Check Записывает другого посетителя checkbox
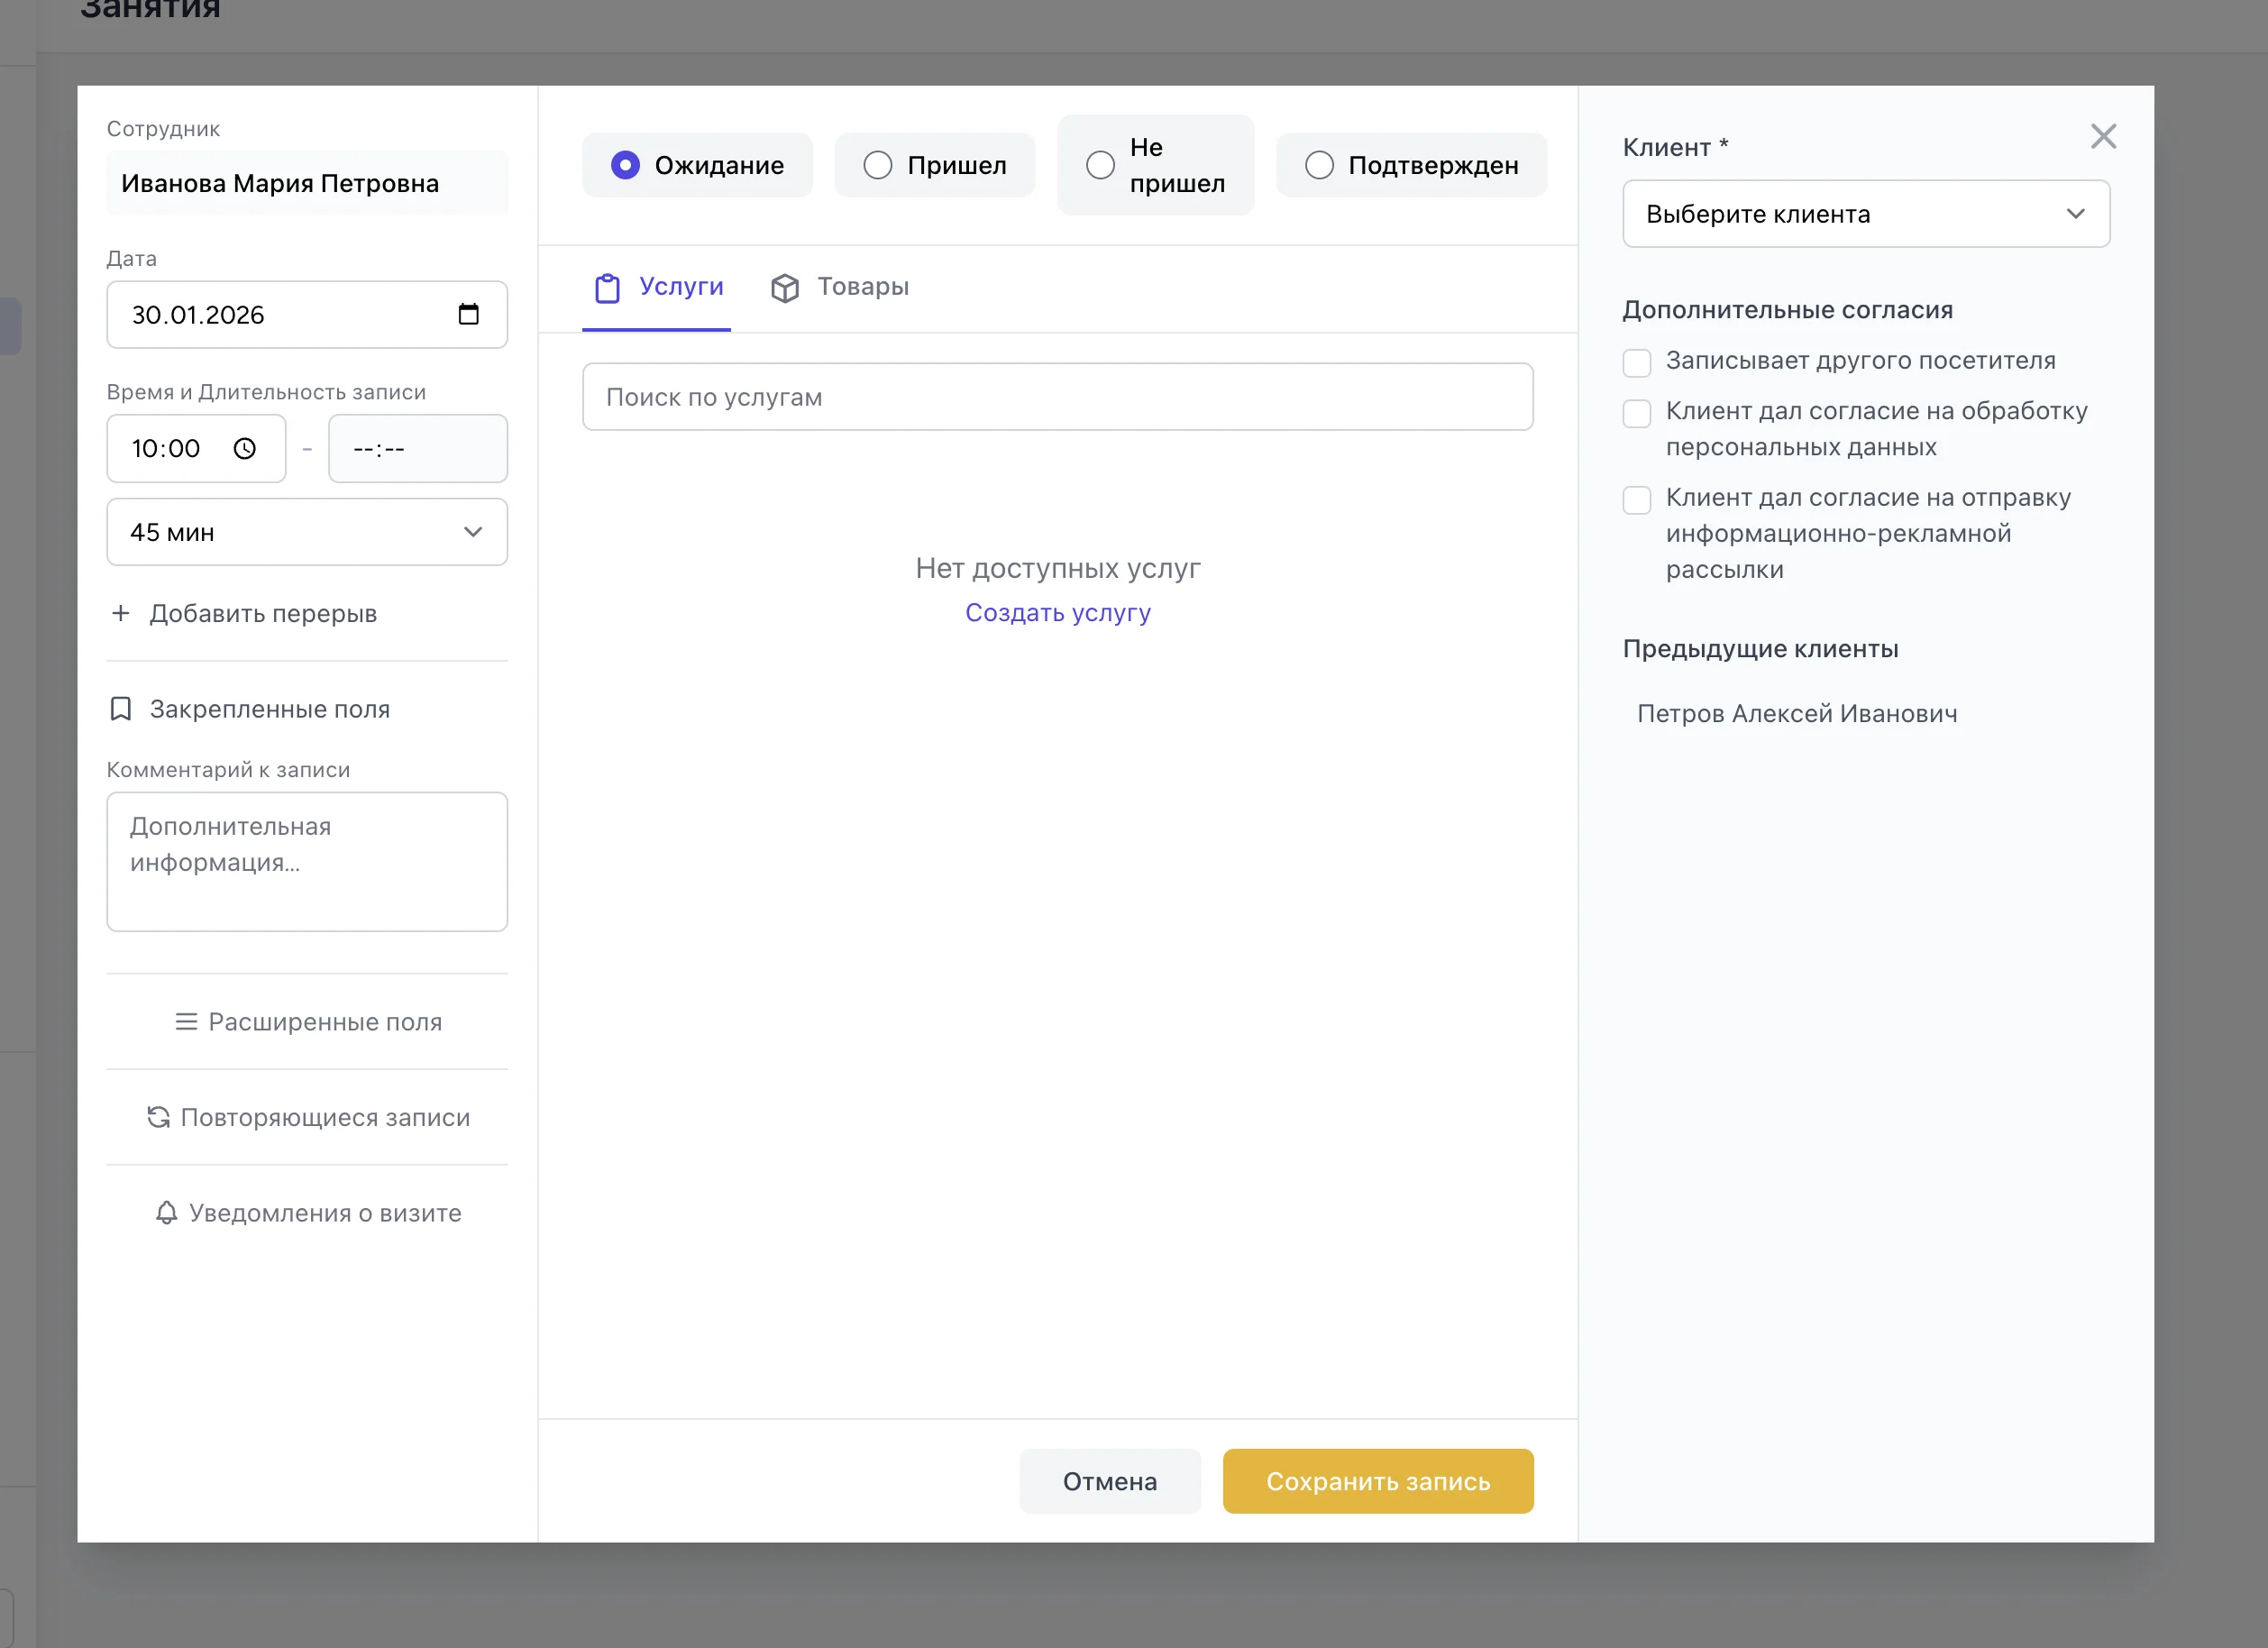The image size is (2268, 1648). click(x=1637, y=362)
